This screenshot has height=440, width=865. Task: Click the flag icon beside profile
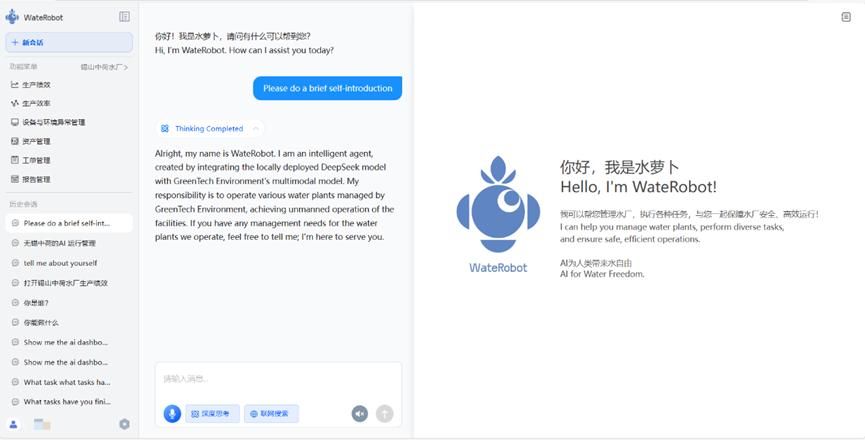[42, 424]
